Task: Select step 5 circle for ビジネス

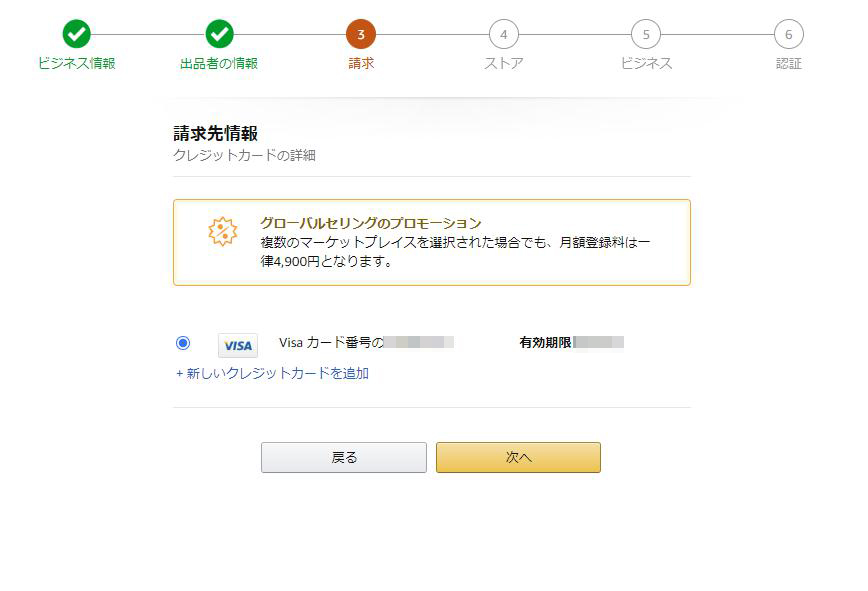Action: coord(646,34)
